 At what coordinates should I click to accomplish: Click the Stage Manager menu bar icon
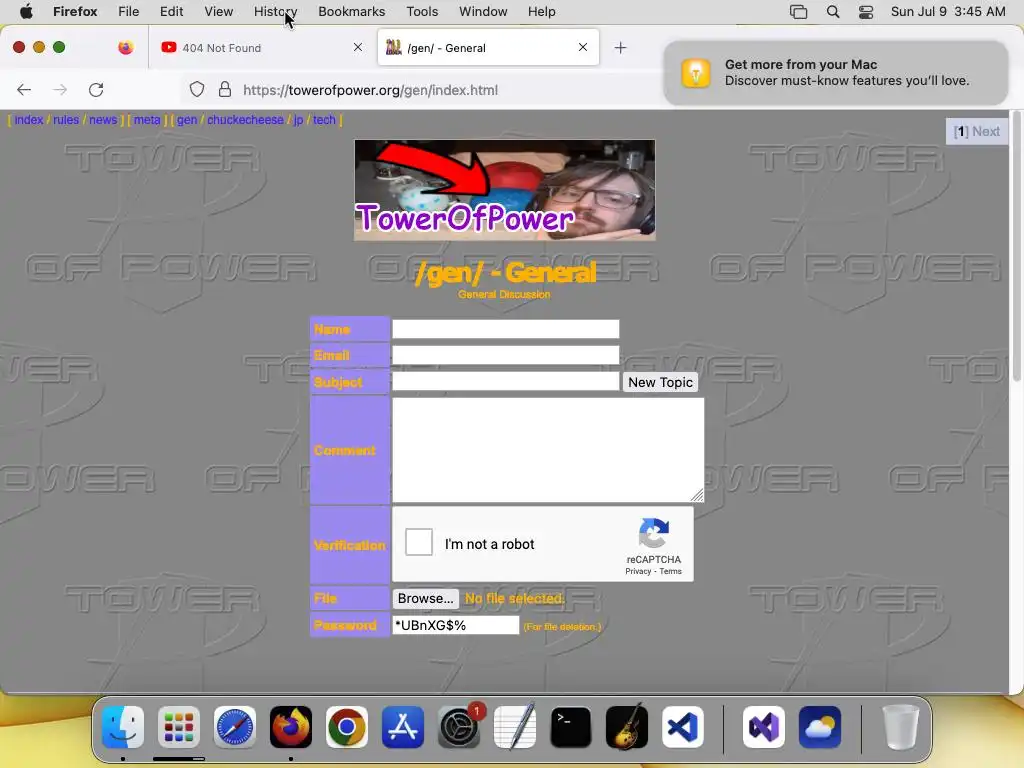pos(798,12)
